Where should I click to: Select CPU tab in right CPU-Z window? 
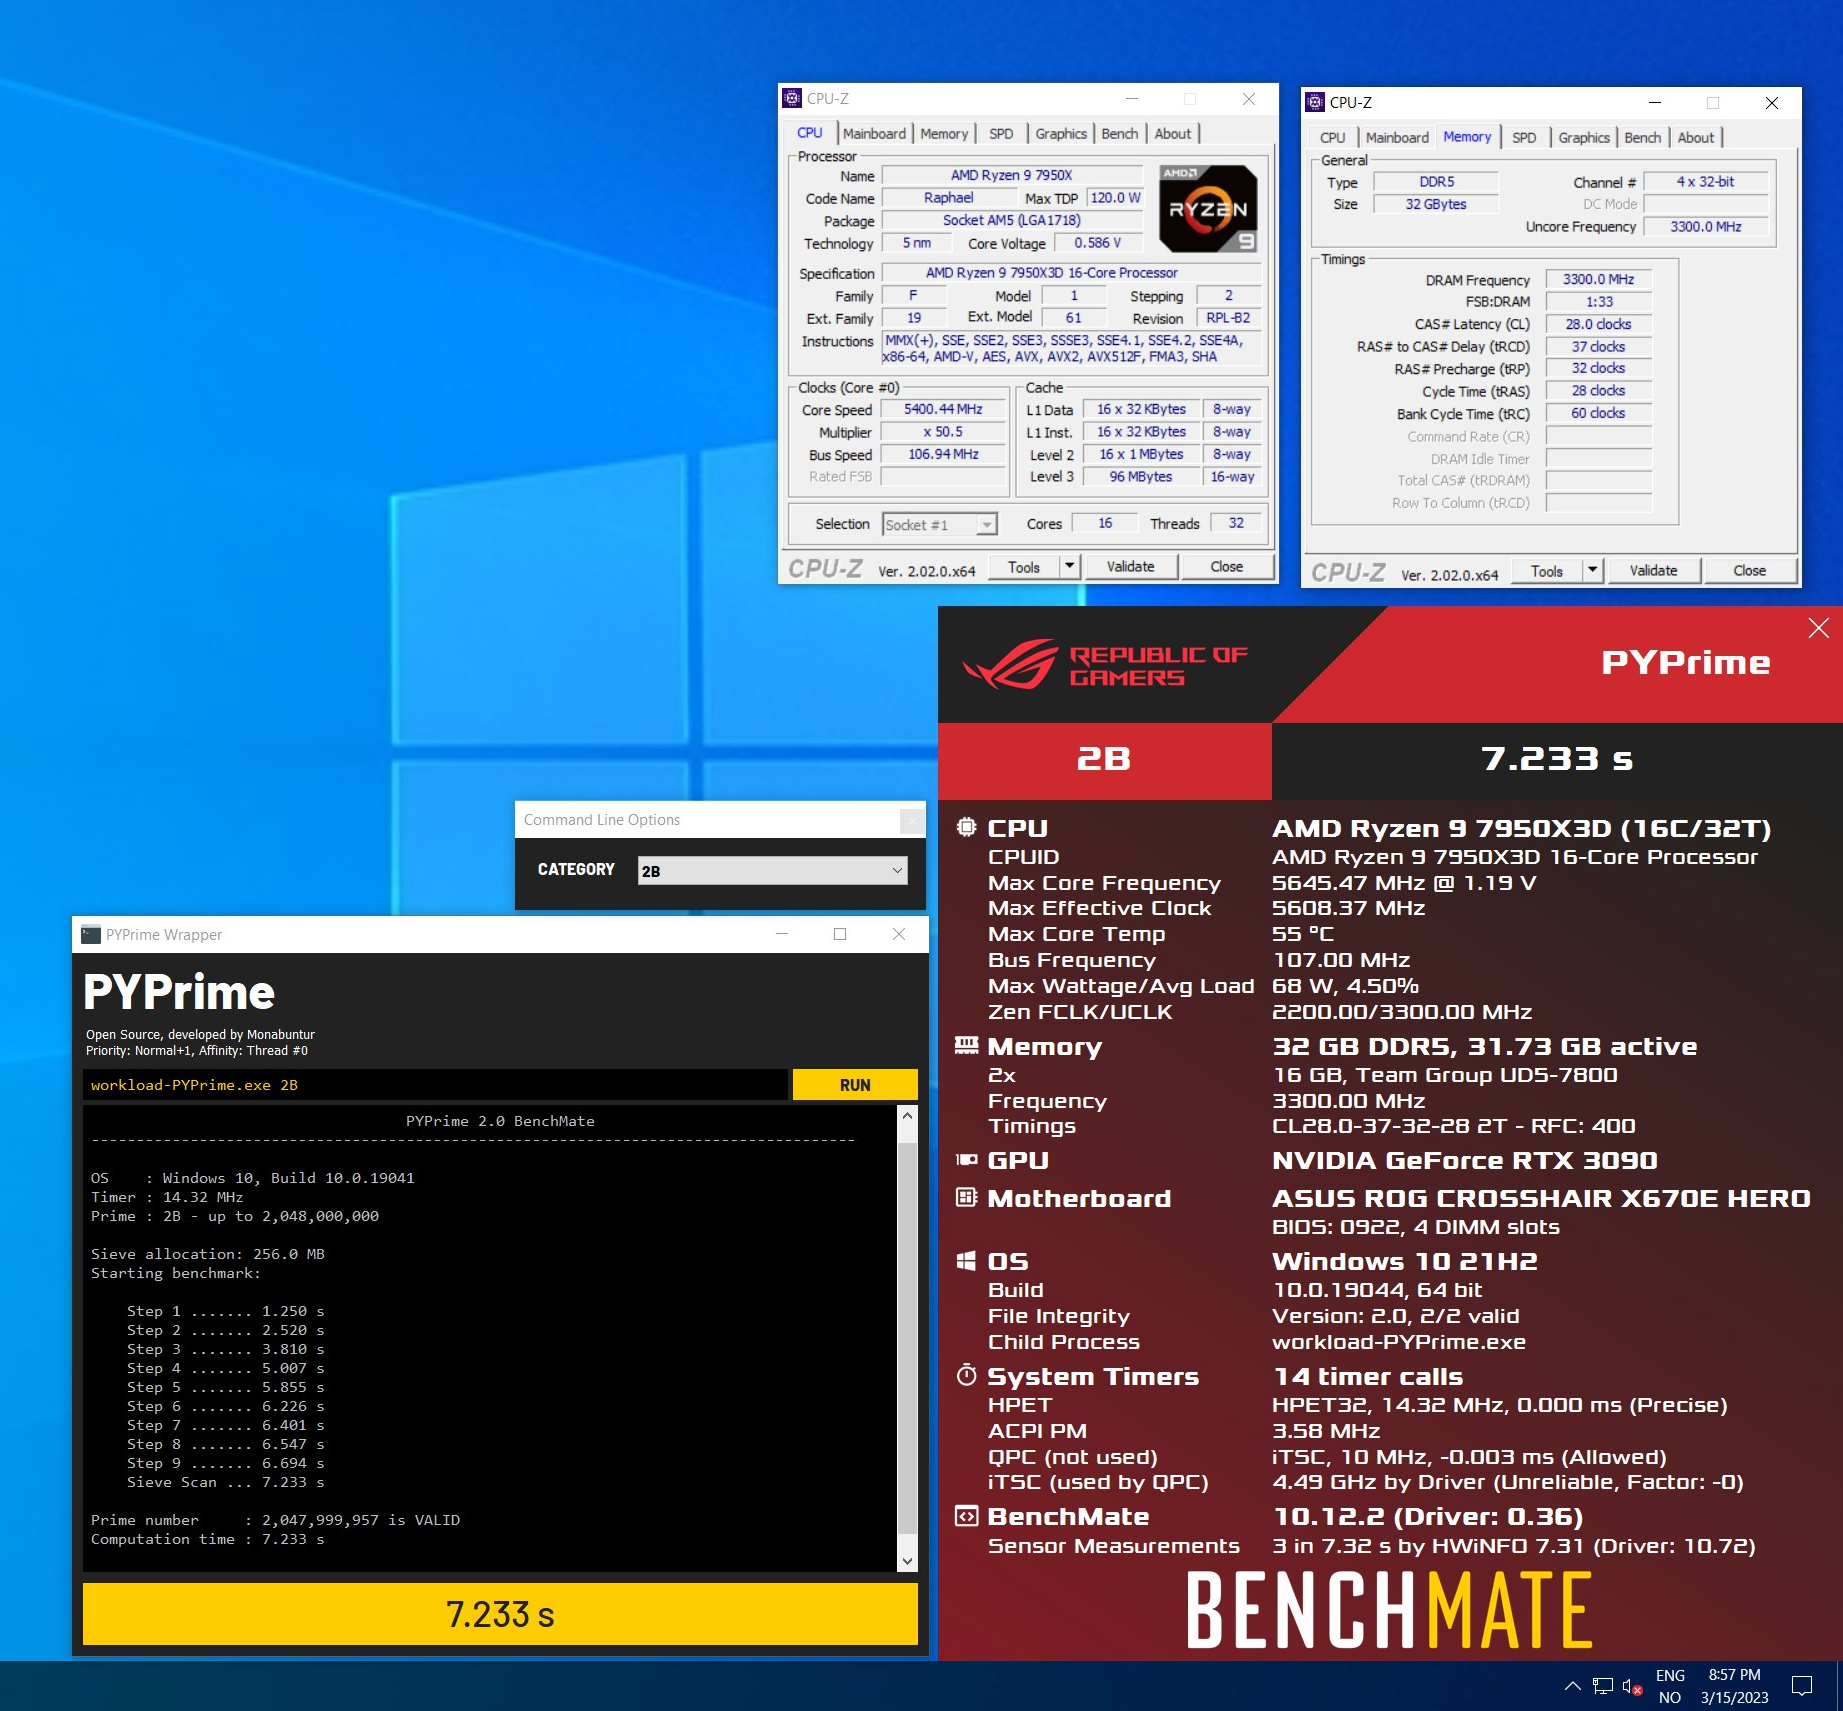1332,137
